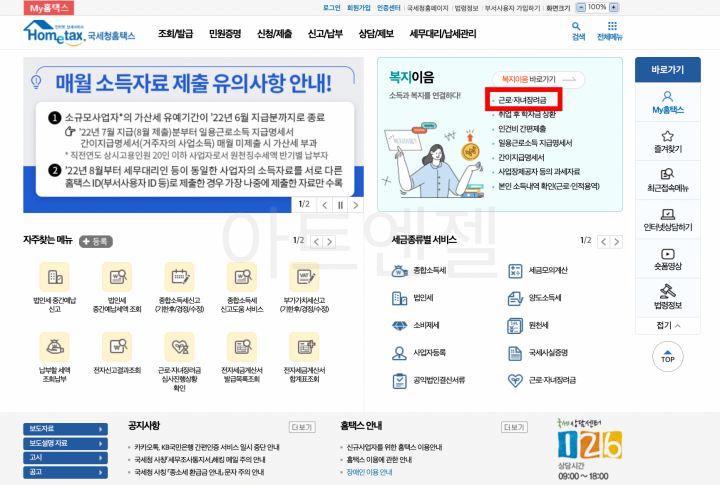The width and height of the screenshot is (720, 485).
Task: Open the 종합소득세 신고도움 서비스 icon
Action: point(242,277)
